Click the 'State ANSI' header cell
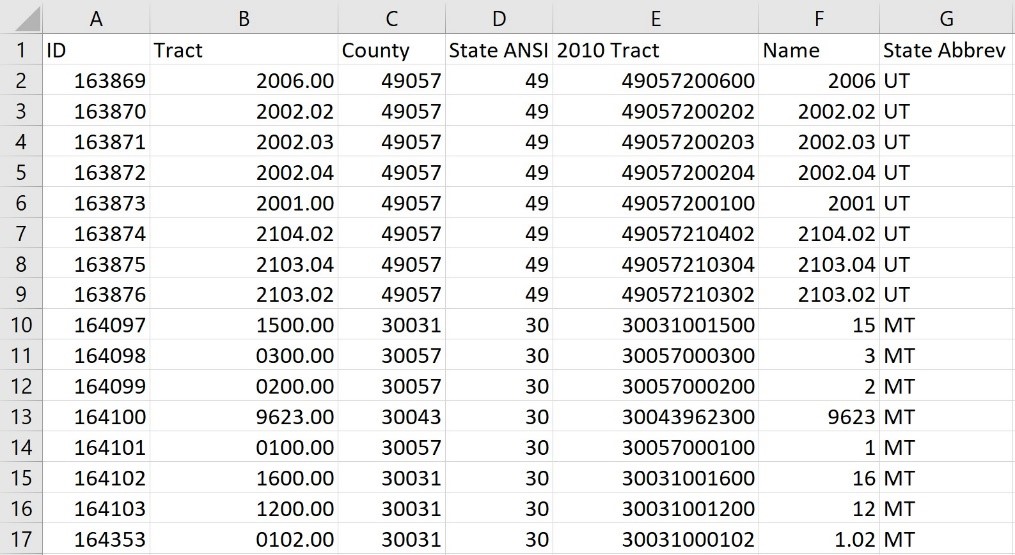This screenshot has height=555, width=1015. (x=498, y=50)
